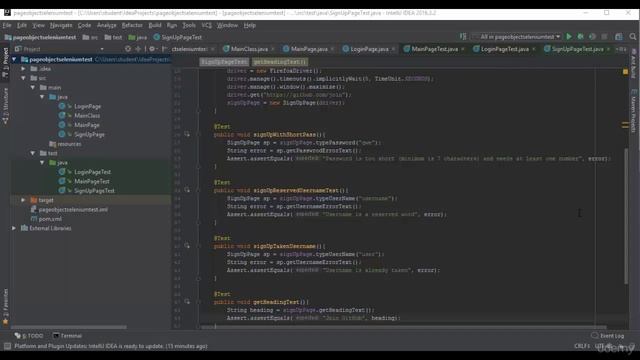
Task: Open the Project Structure icon
Action: (619, 37)
